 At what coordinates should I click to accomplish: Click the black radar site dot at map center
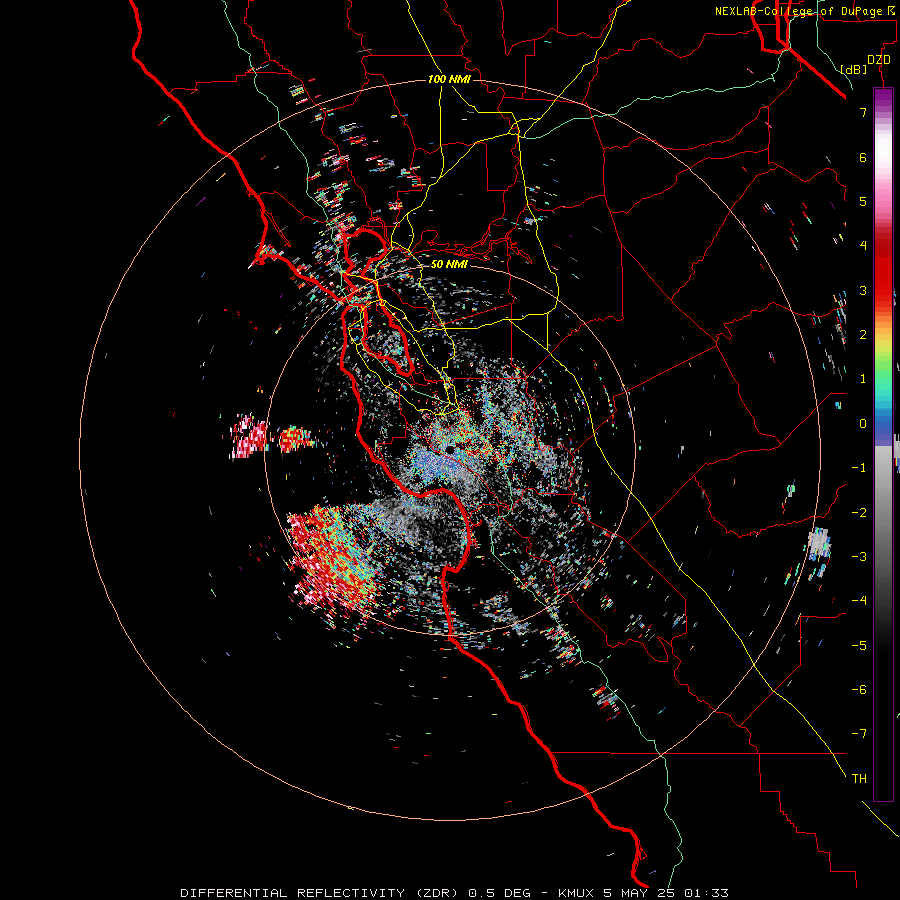[x=450, y=449]
